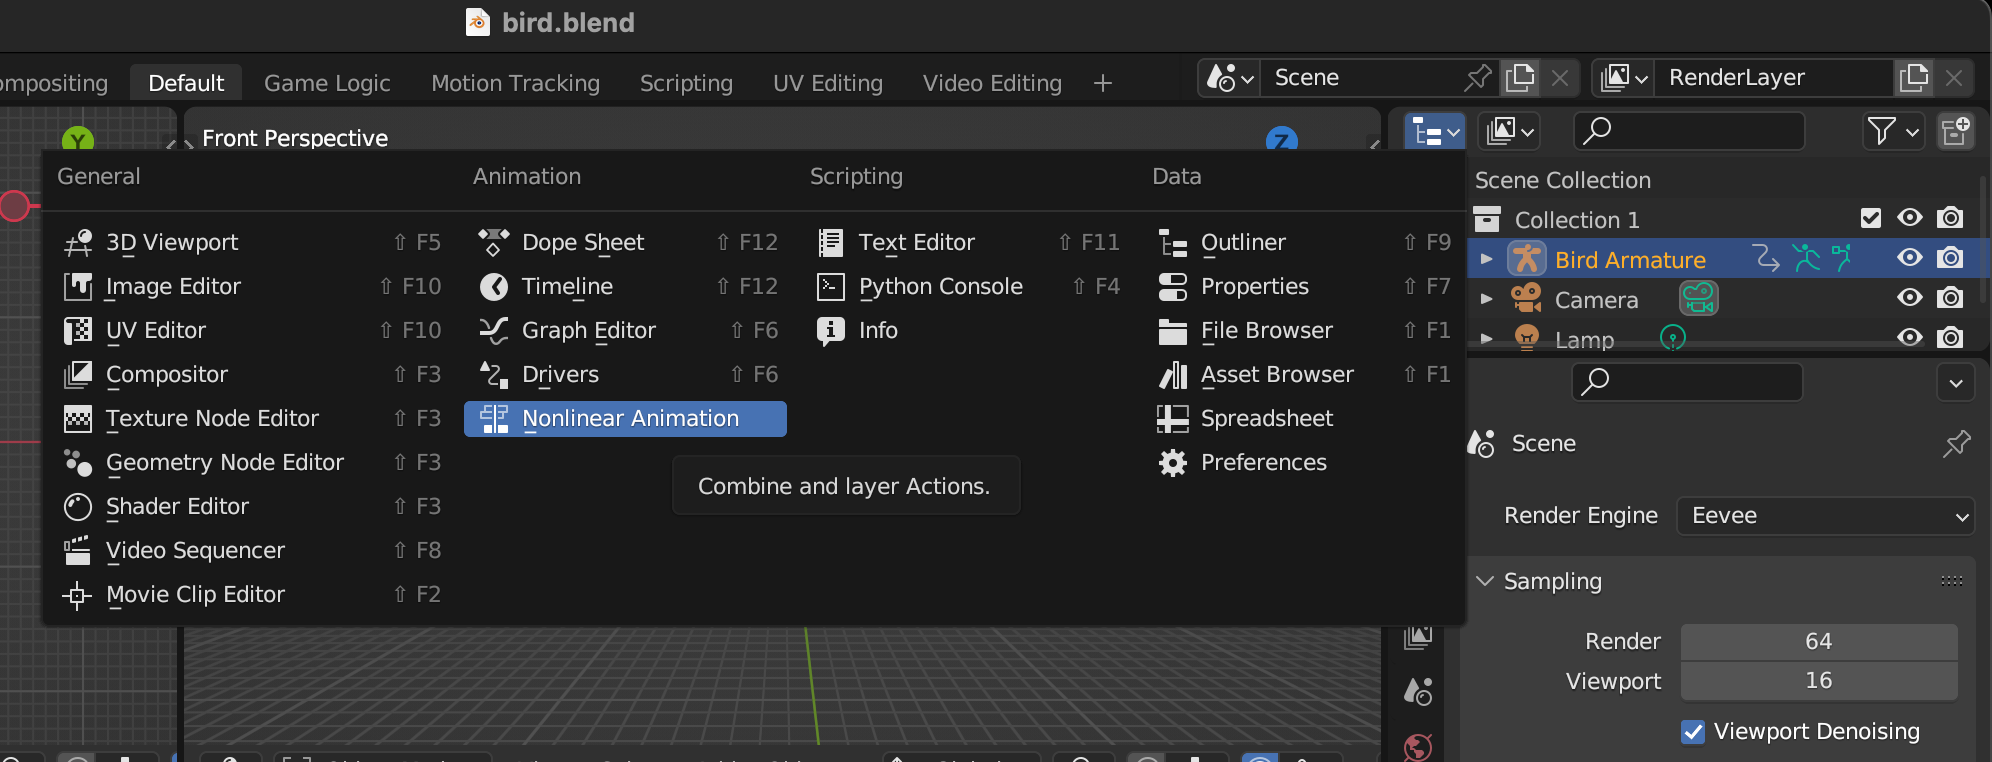Click the Nonlinear Animation icon
This screenshot has height=762, width=1992.
click(494, 419)
